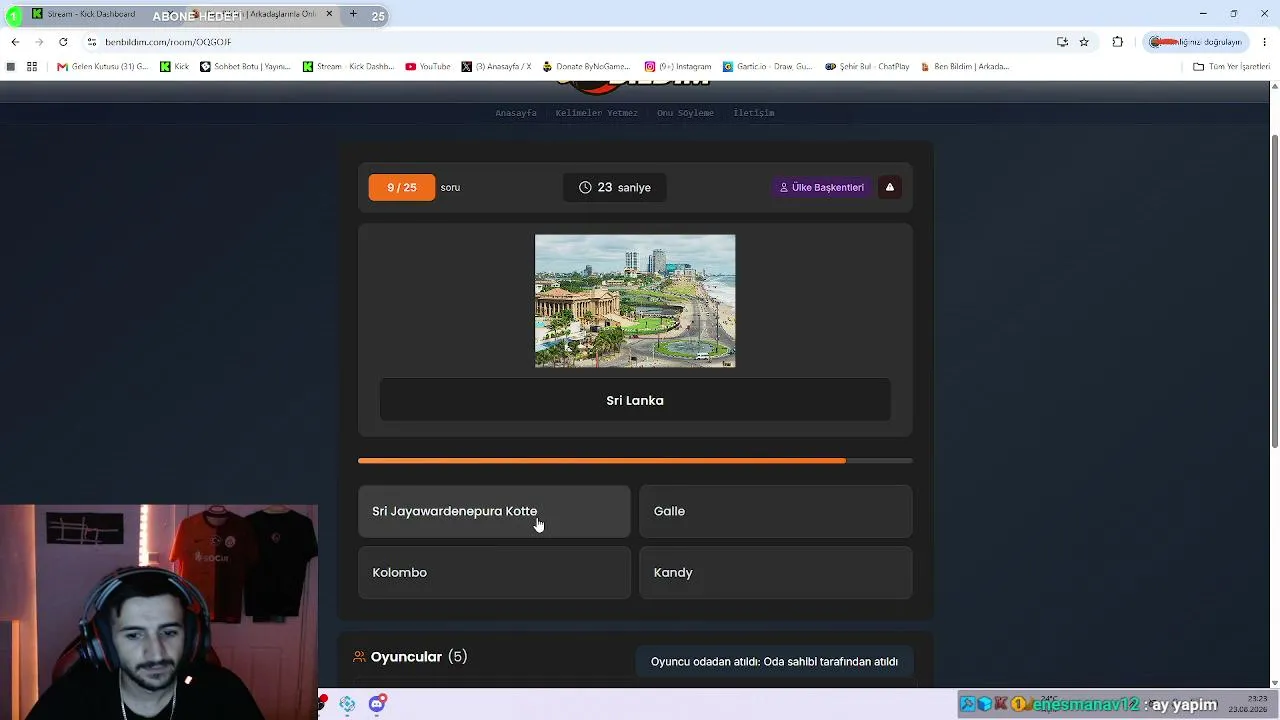Choose answer Kandy

(776, 573)
